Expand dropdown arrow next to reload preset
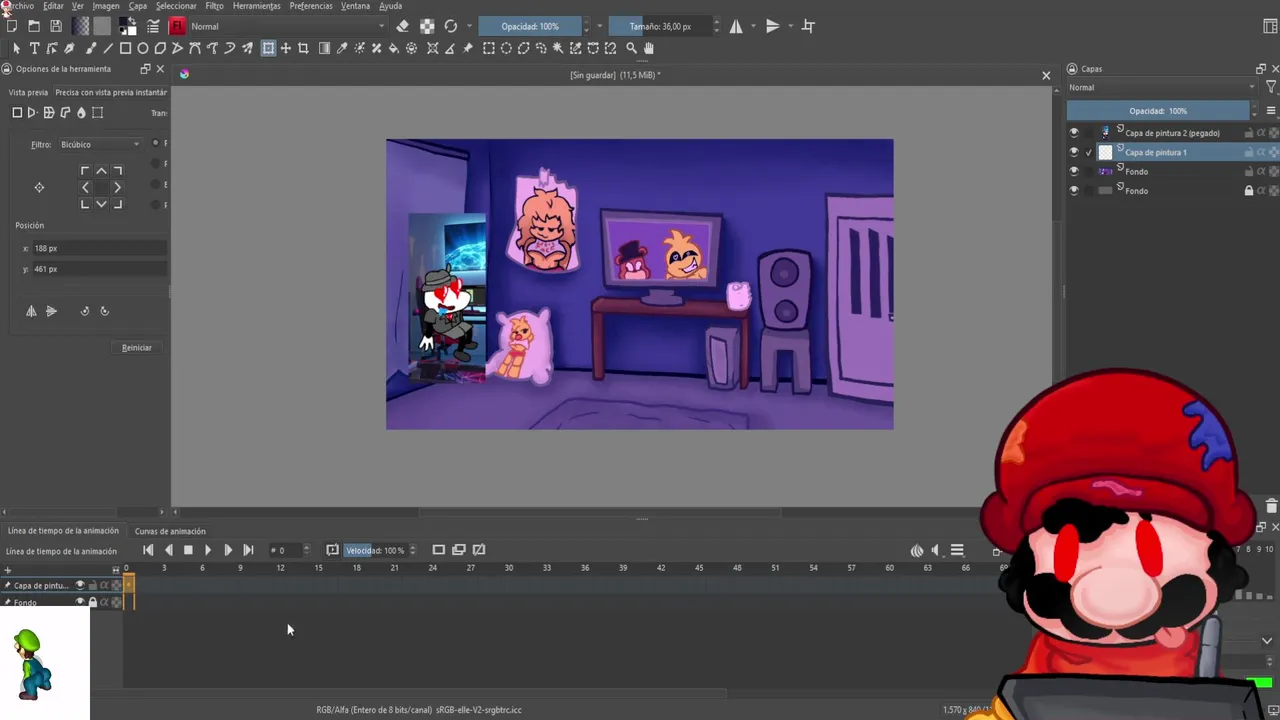The height and width of the screenshot is (720, 1280). tap(471, 26)
